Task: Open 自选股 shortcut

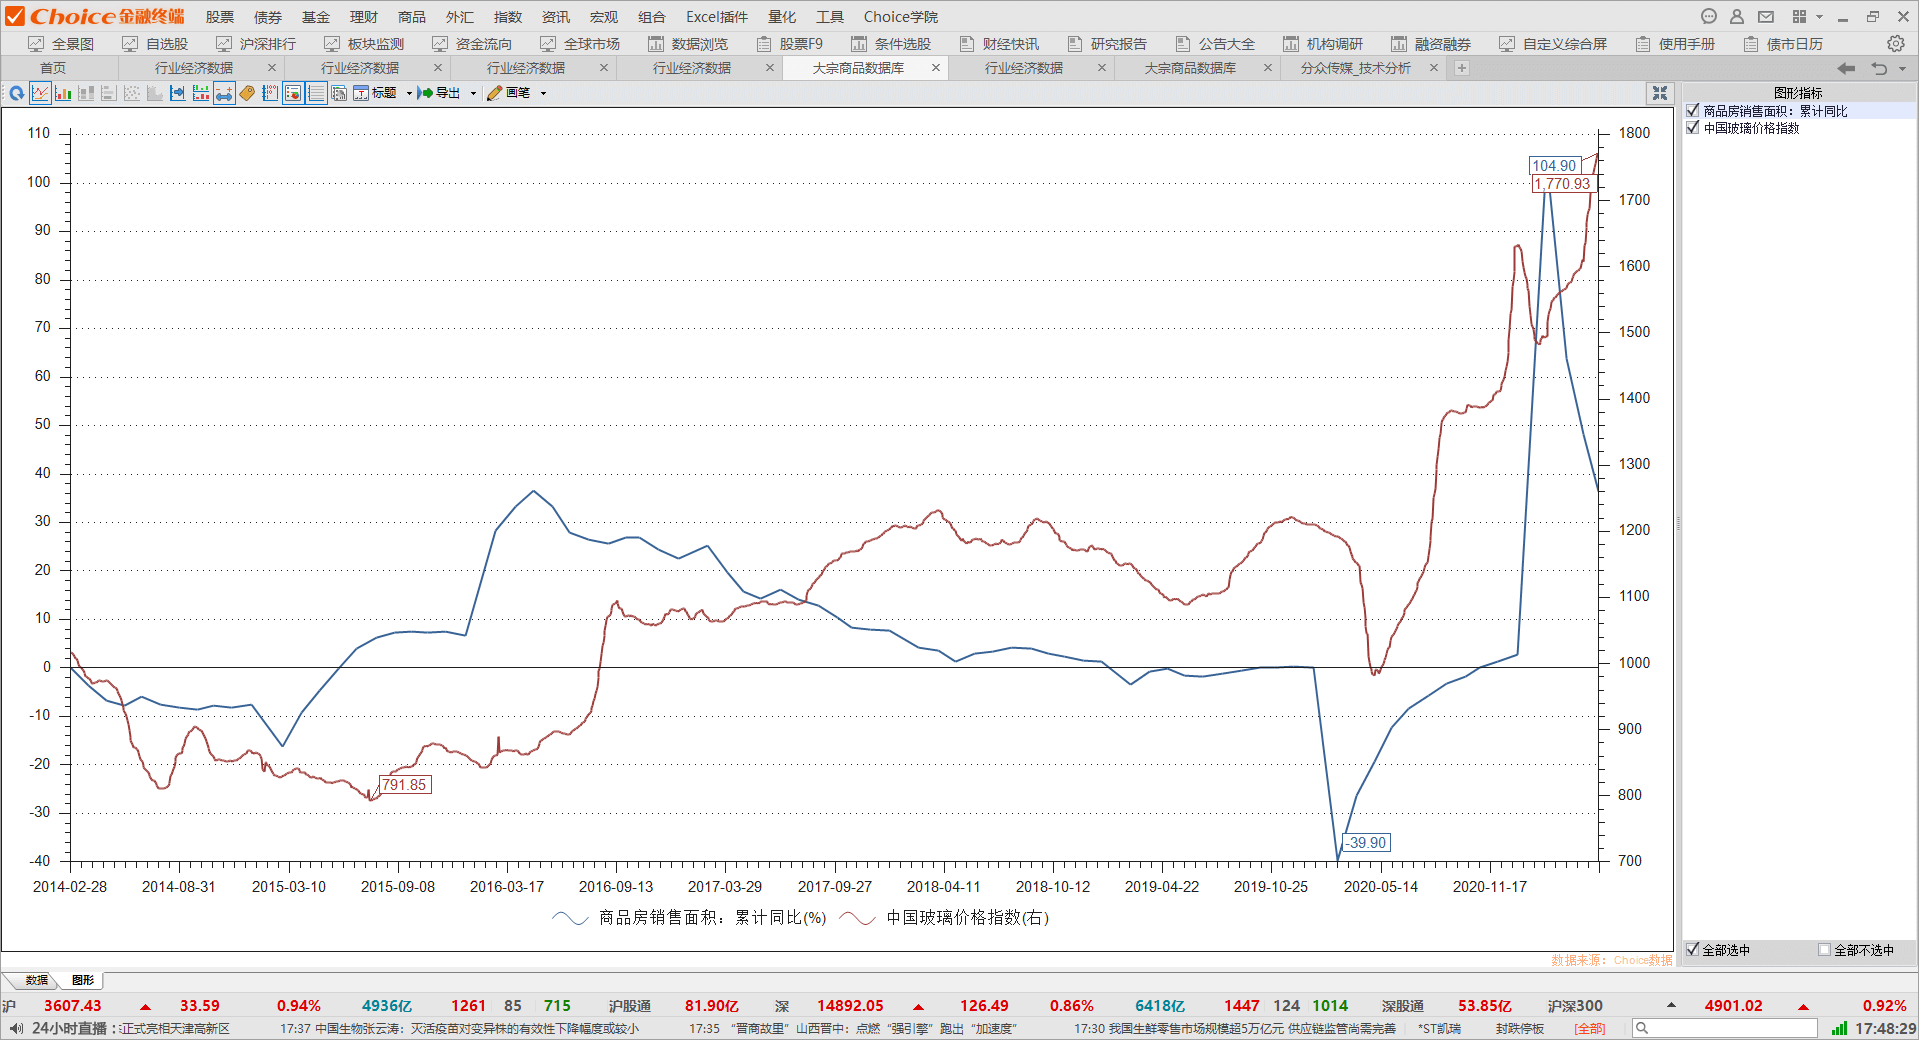Action: point(155,44)
